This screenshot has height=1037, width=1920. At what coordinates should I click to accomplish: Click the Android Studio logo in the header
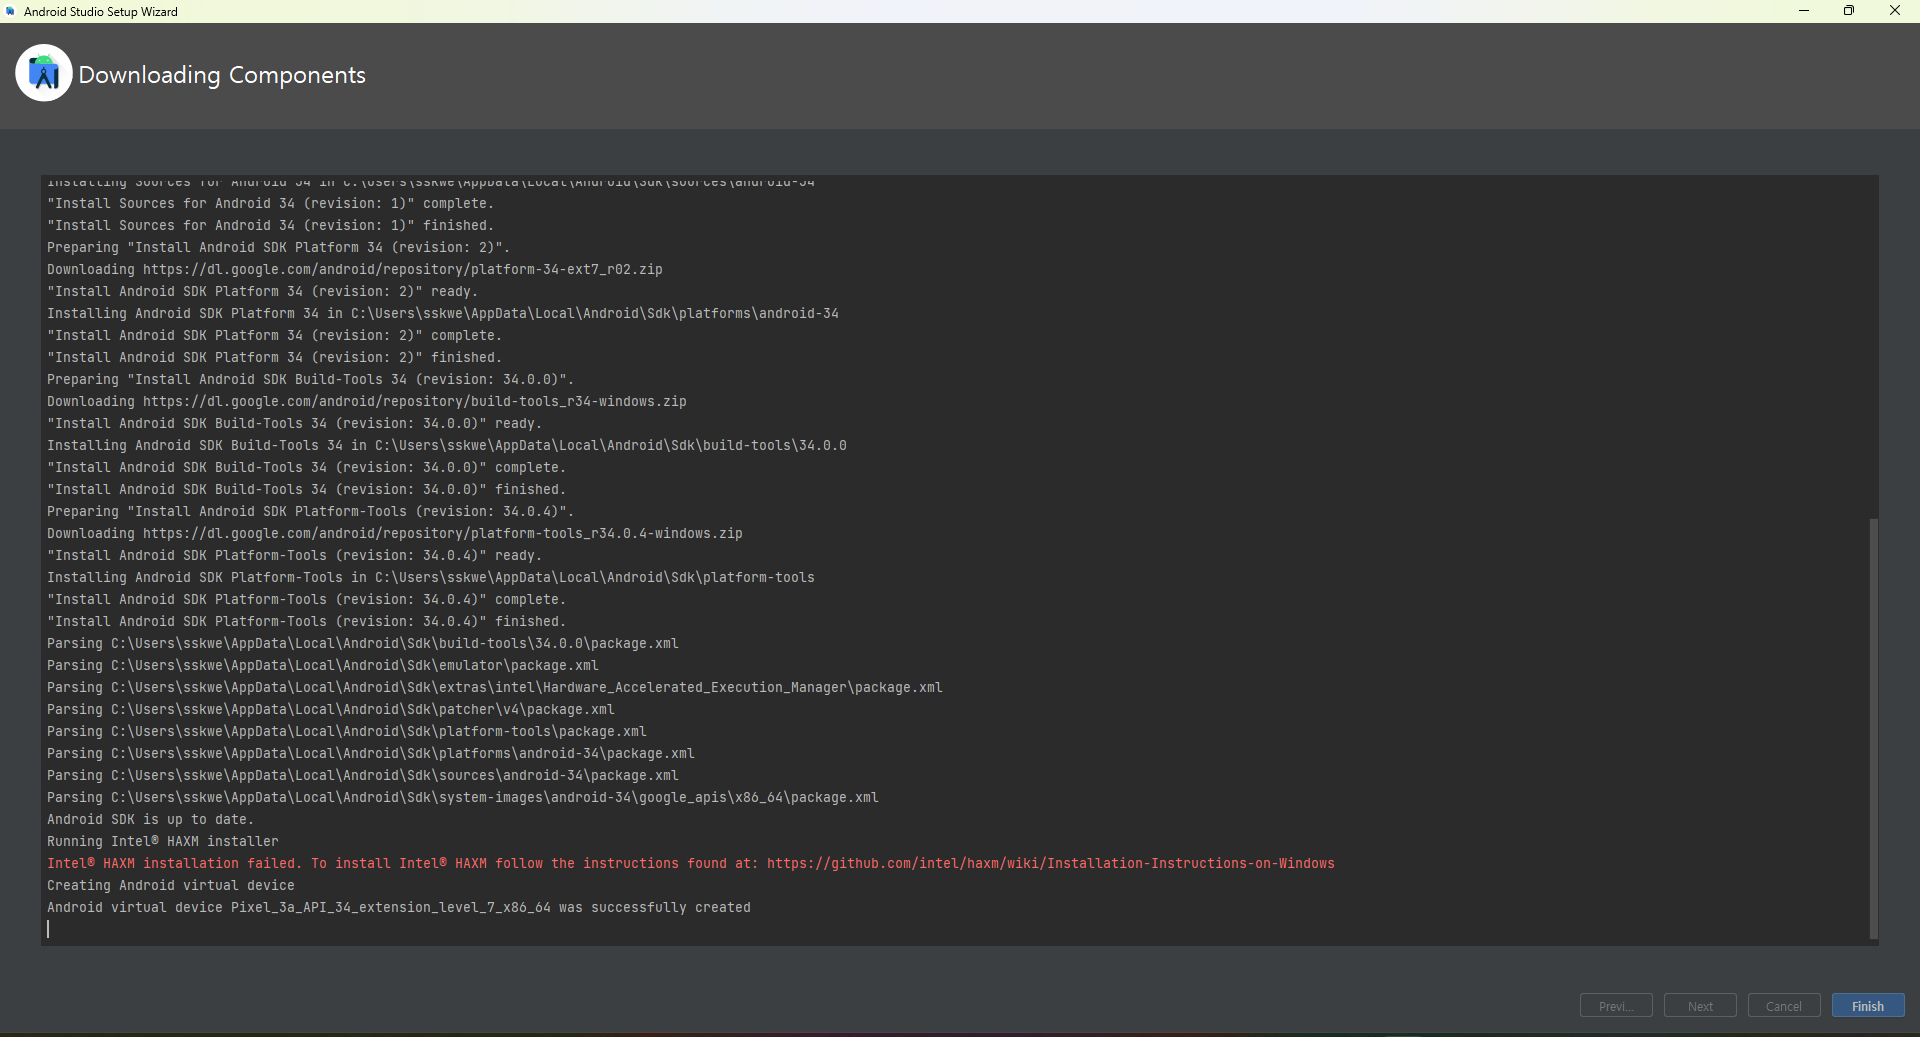pyautogui.click(x=44, y=73)
